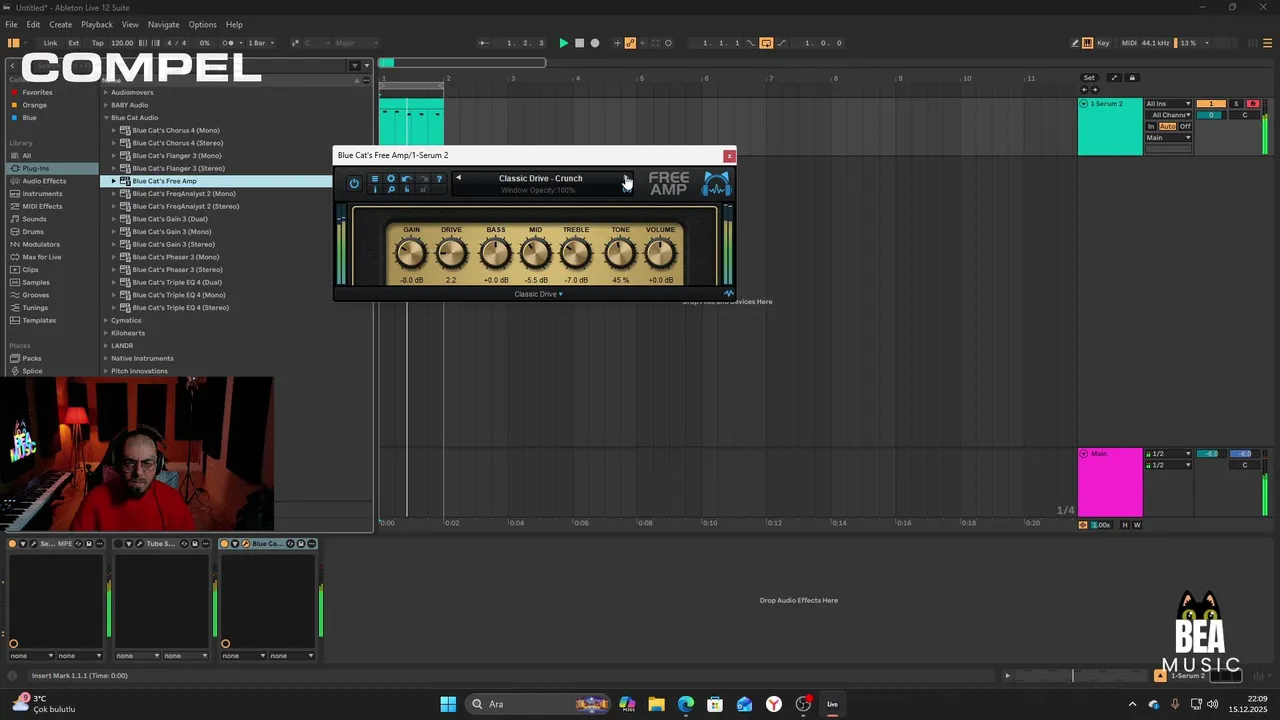Click the waveform icon at Free Amp bottom-right

click(x=728, y=294)
